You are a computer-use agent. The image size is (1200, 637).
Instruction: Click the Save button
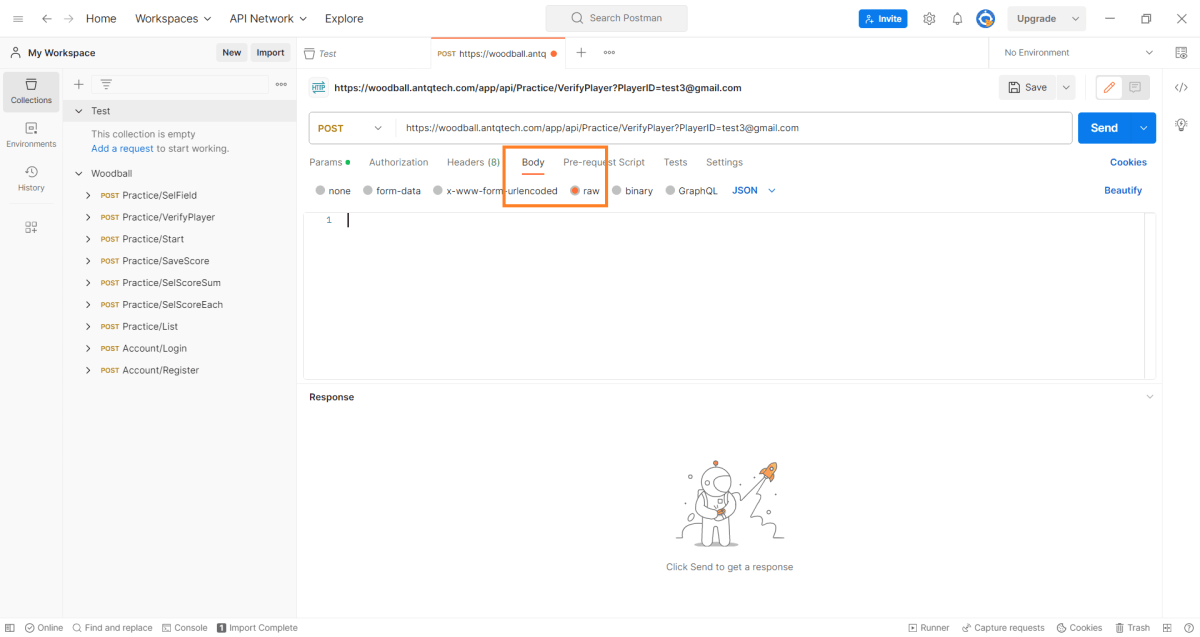click(x=1028, y=88)
